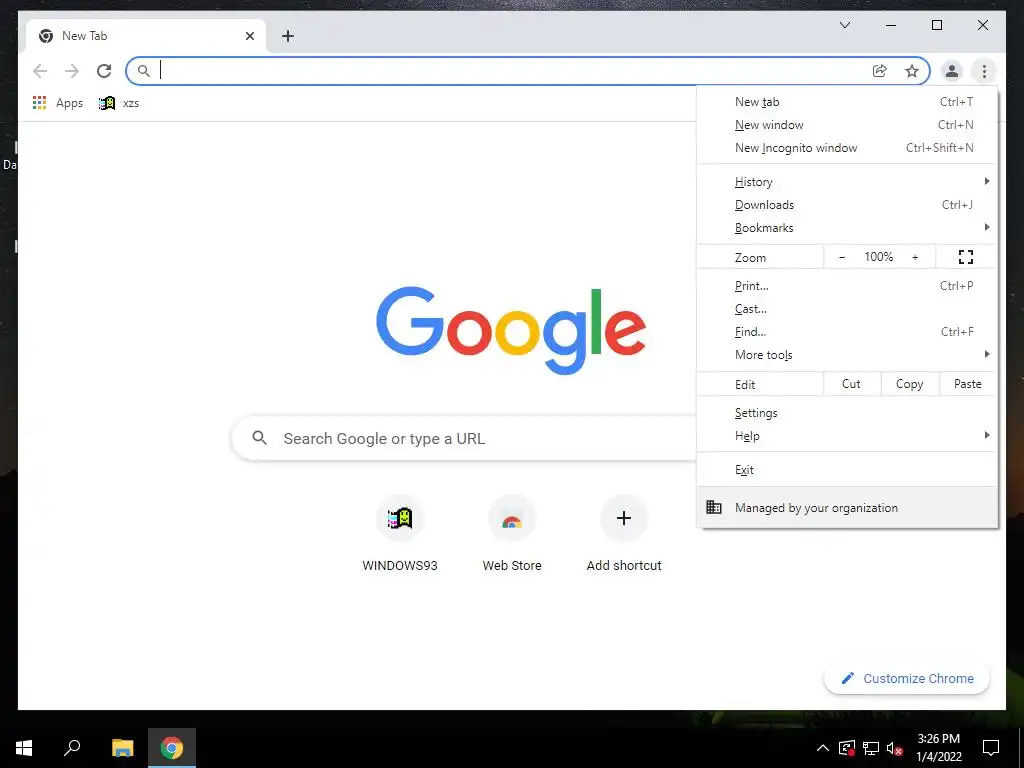Open the security alert tray icon
The image size is (1024, 768).
tap(846, 748)
